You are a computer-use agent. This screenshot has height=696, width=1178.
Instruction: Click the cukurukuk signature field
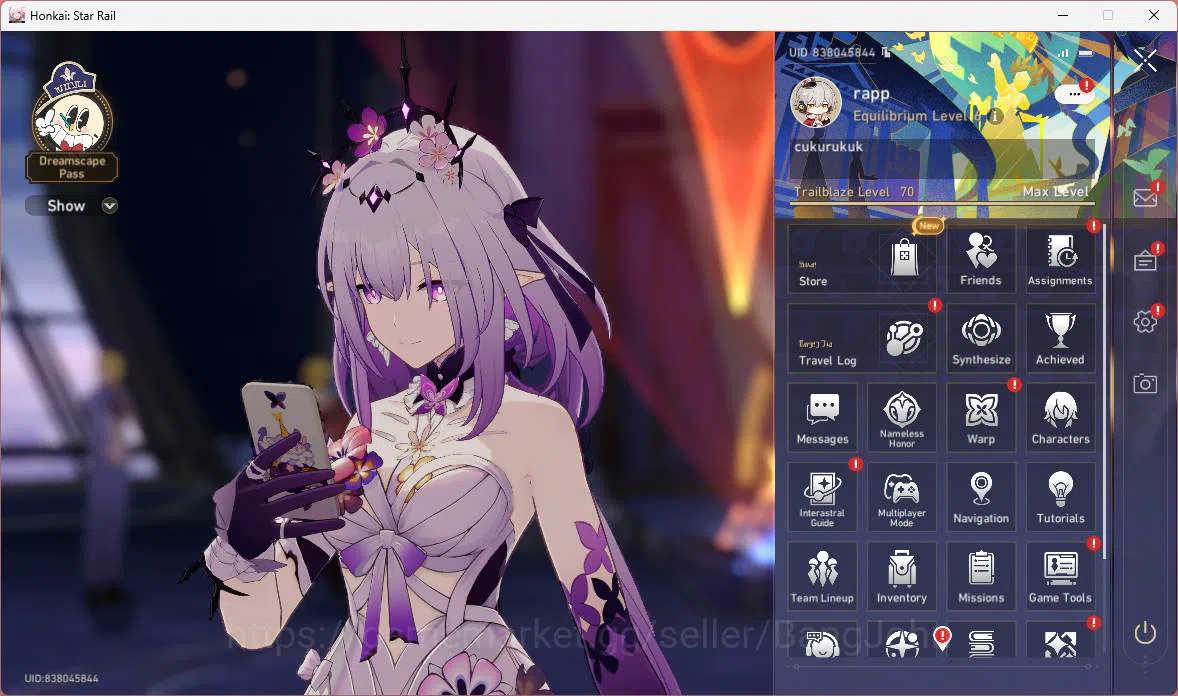click(x=941, y=159)
